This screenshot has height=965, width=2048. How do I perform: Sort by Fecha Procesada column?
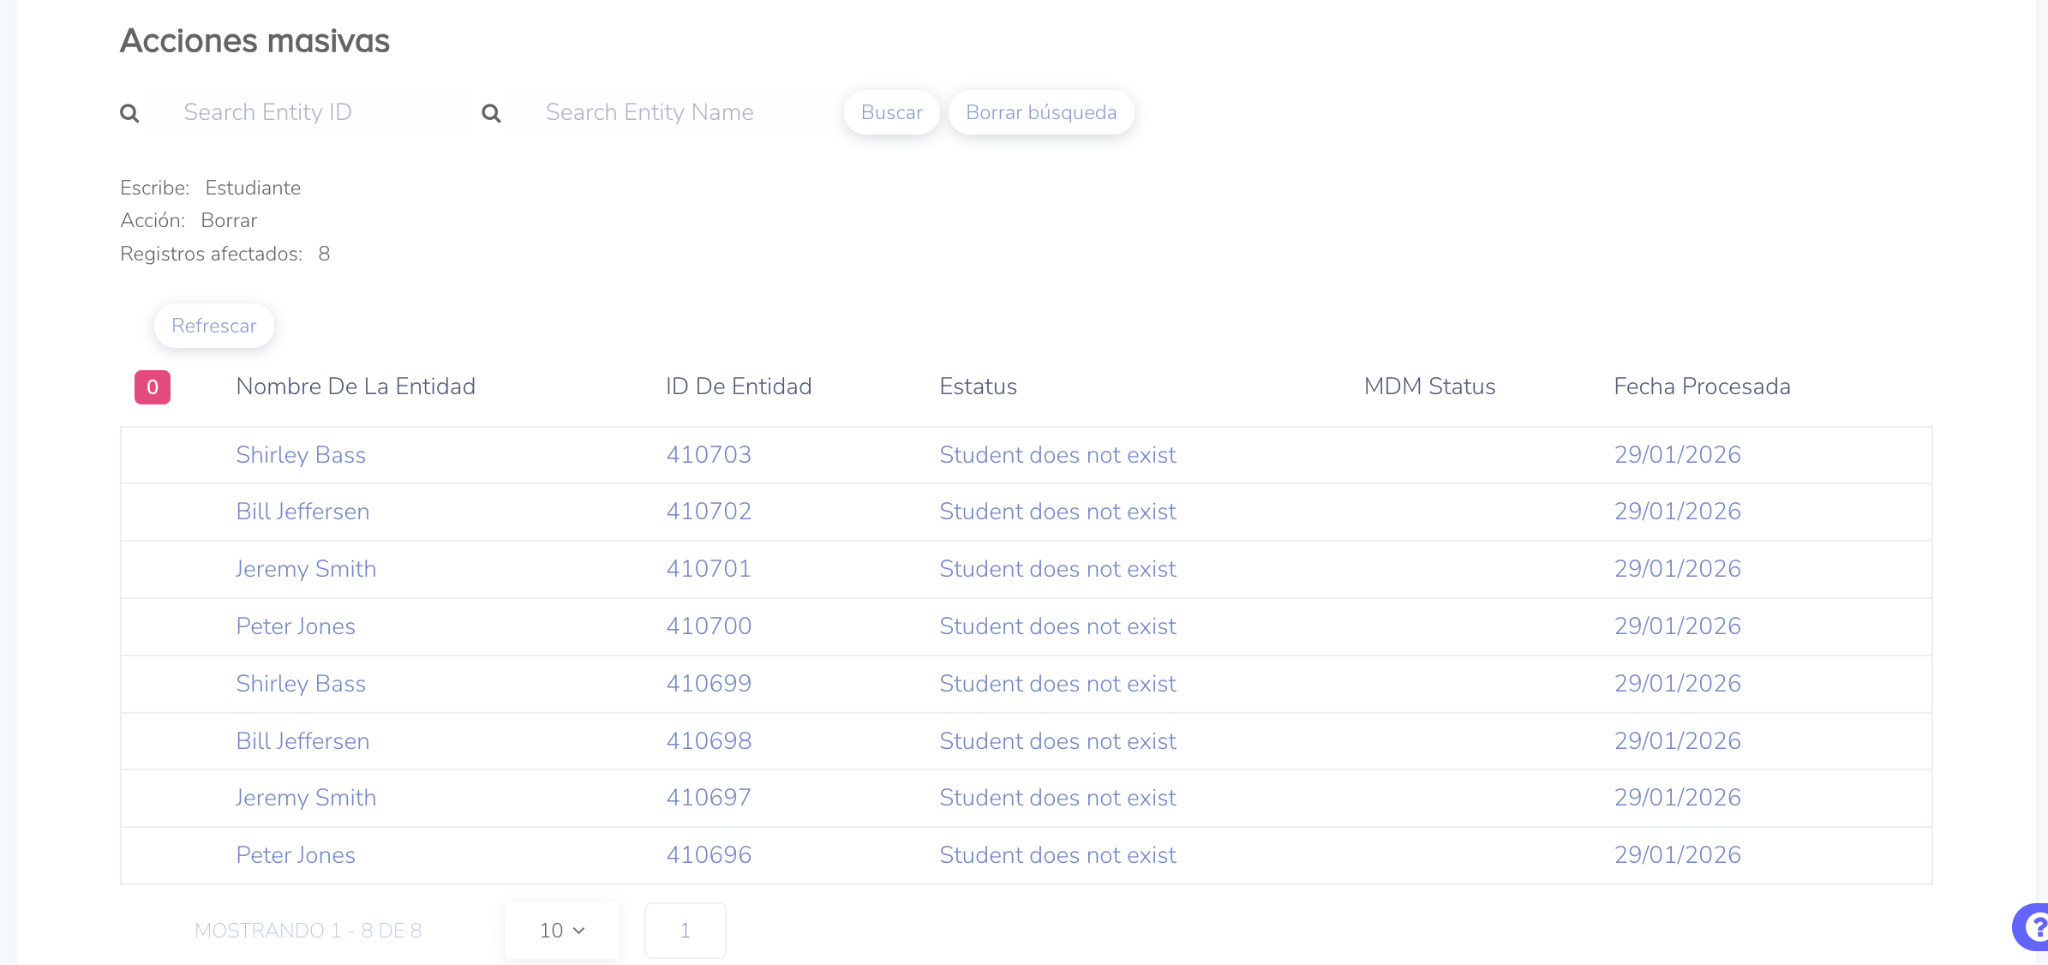[1701, 387]
